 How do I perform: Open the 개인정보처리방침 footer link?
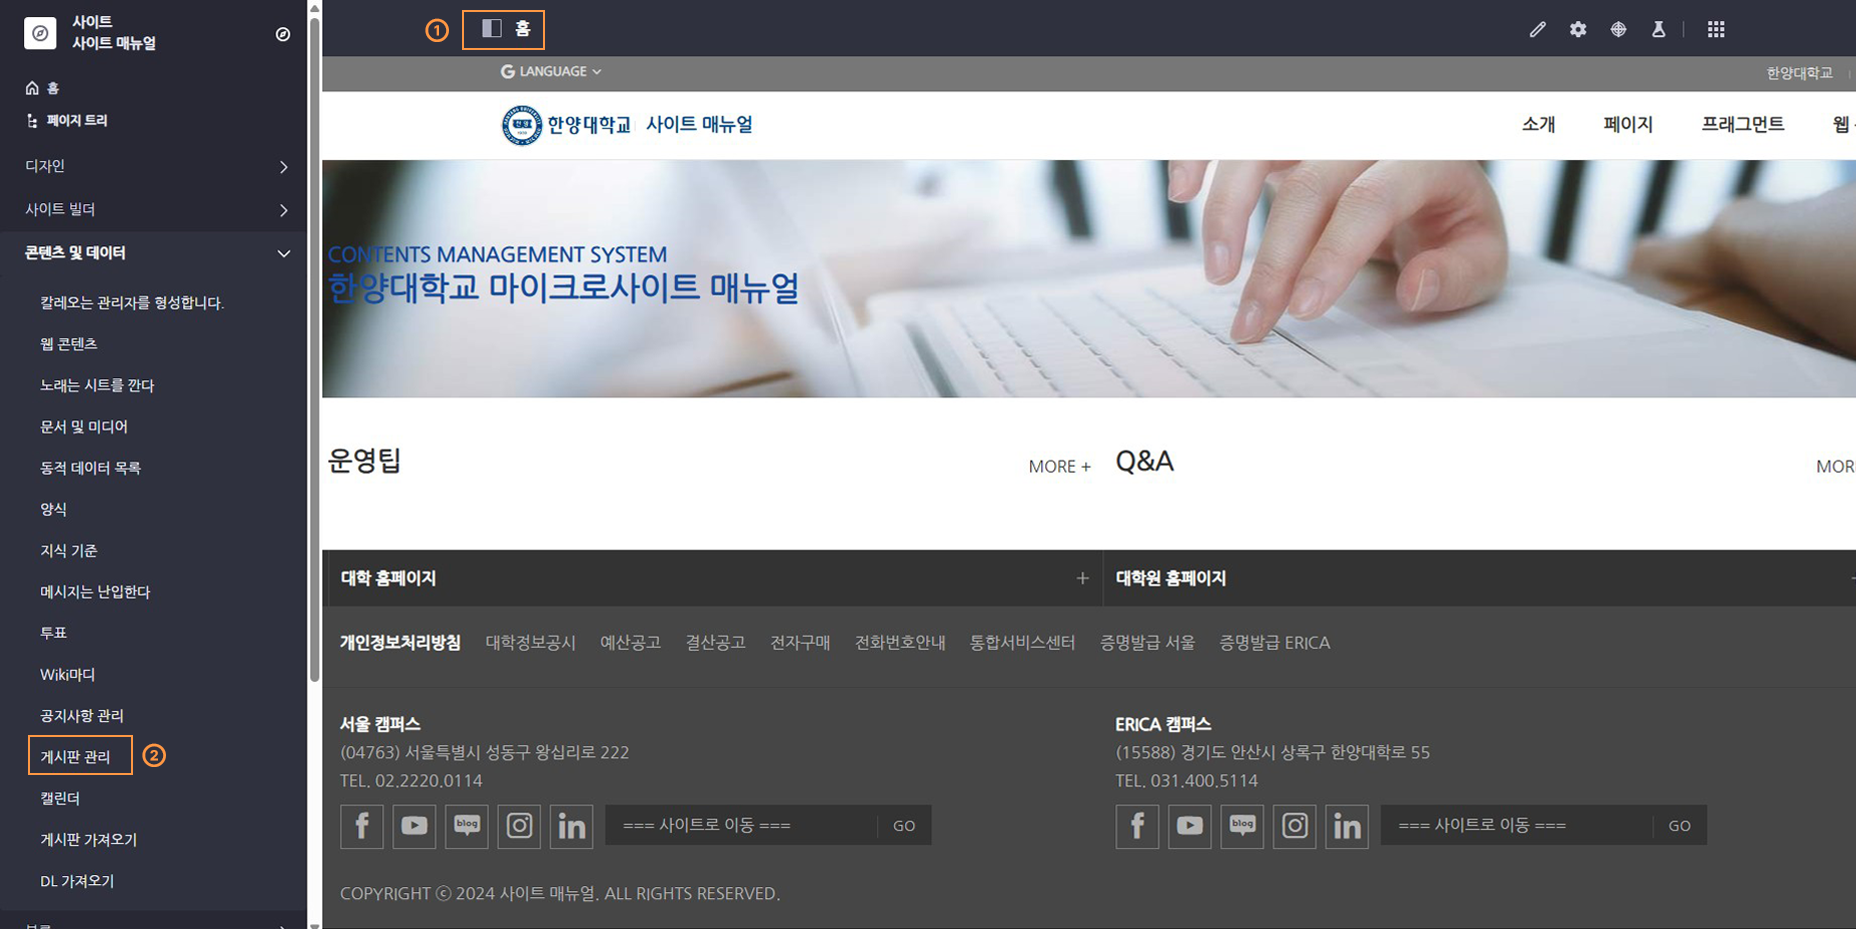point(401,643)
